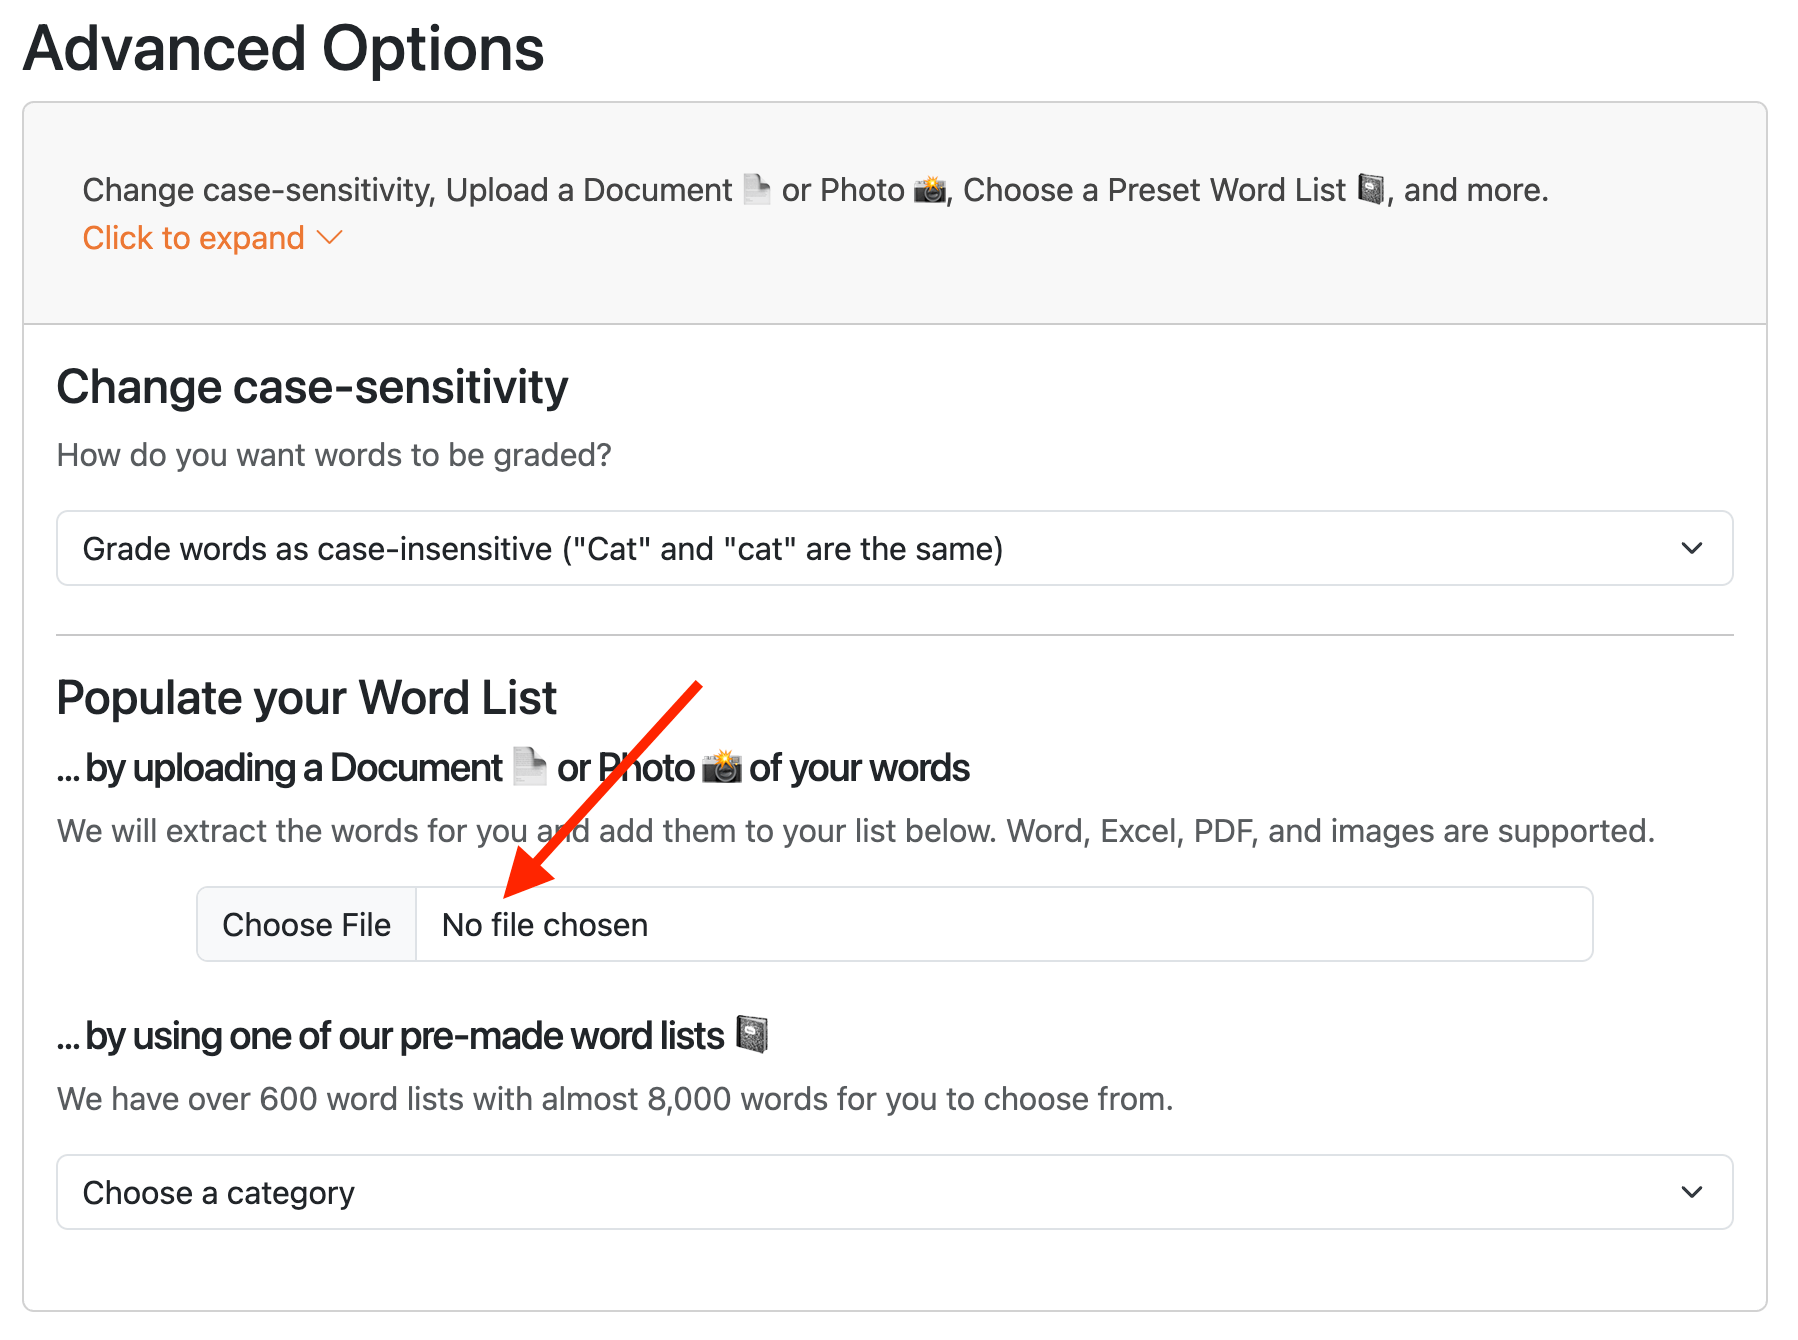Collapse the Advanced Options section
The height and width of the screenshot is (1340, 1798).
pyautogui.click(x=195, y=238)
